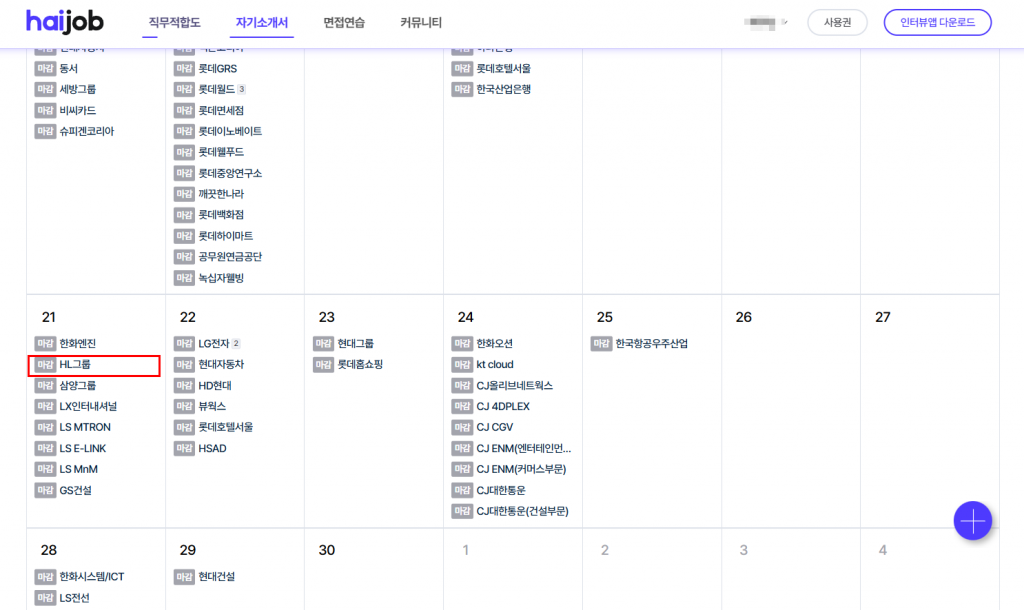Viewport: 1024px width, 610px height.
Task: Select date 30 on the calendar
Action: point(327,551)
